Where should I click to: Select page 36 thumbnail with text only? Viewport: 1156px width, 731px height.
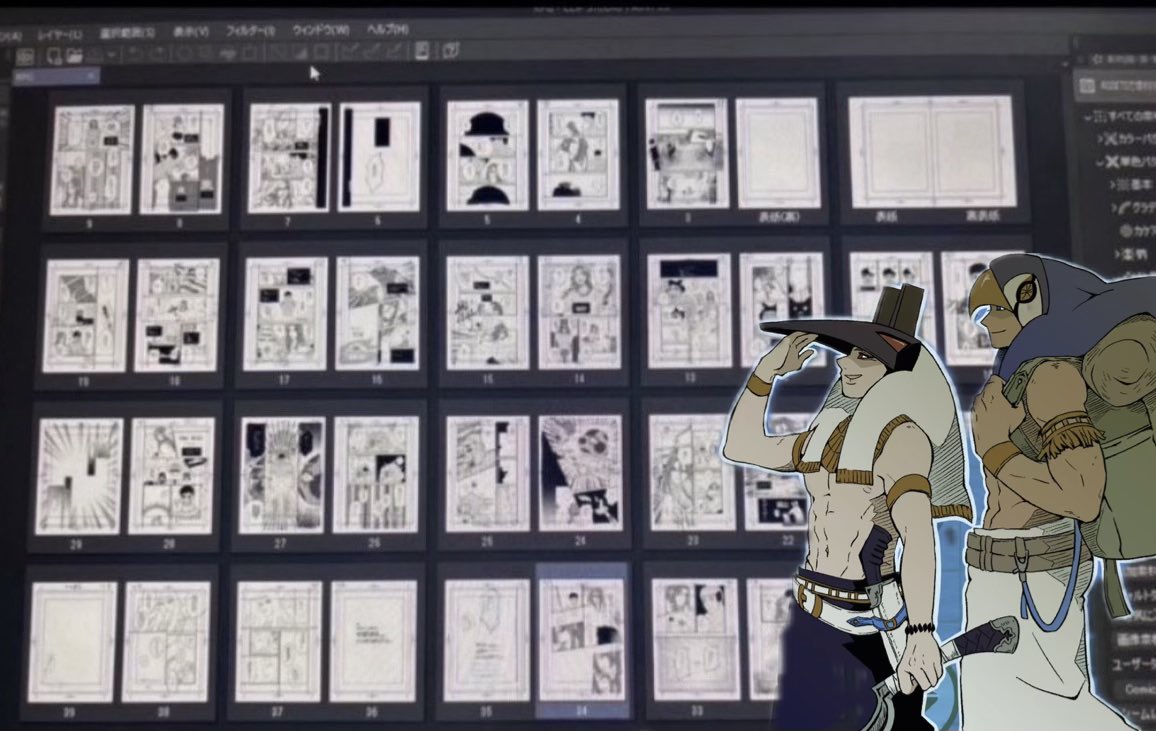(x=373, y=640)
